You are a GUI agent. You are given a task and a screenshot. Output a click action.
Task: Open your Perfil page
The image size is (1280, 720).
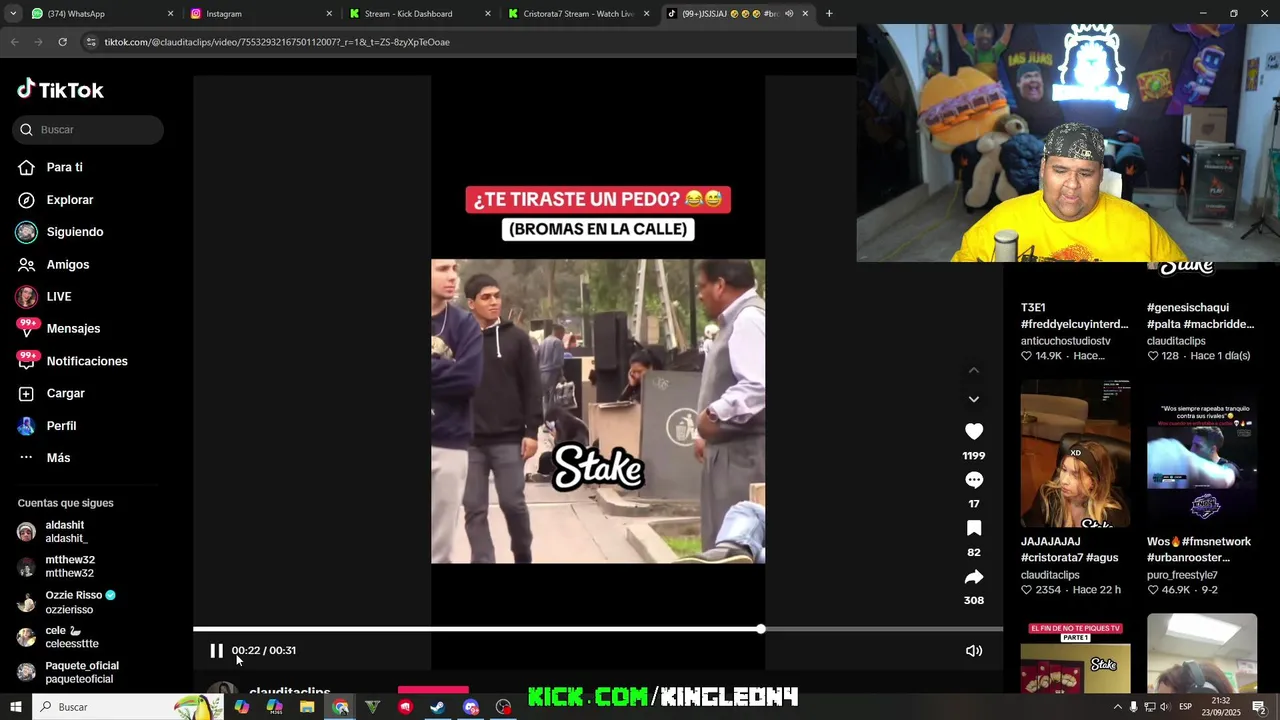[61, 426]
